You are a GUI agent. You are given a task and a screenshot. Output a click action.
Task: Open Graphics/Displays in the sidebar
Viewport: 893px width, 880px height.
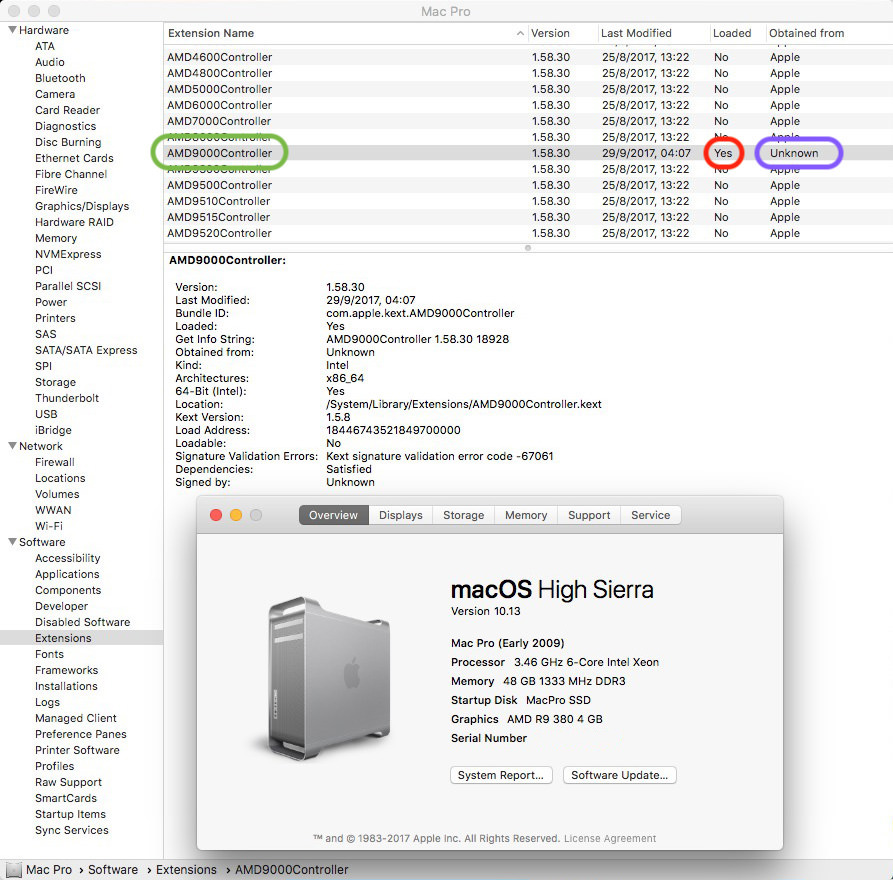[82, 206]
